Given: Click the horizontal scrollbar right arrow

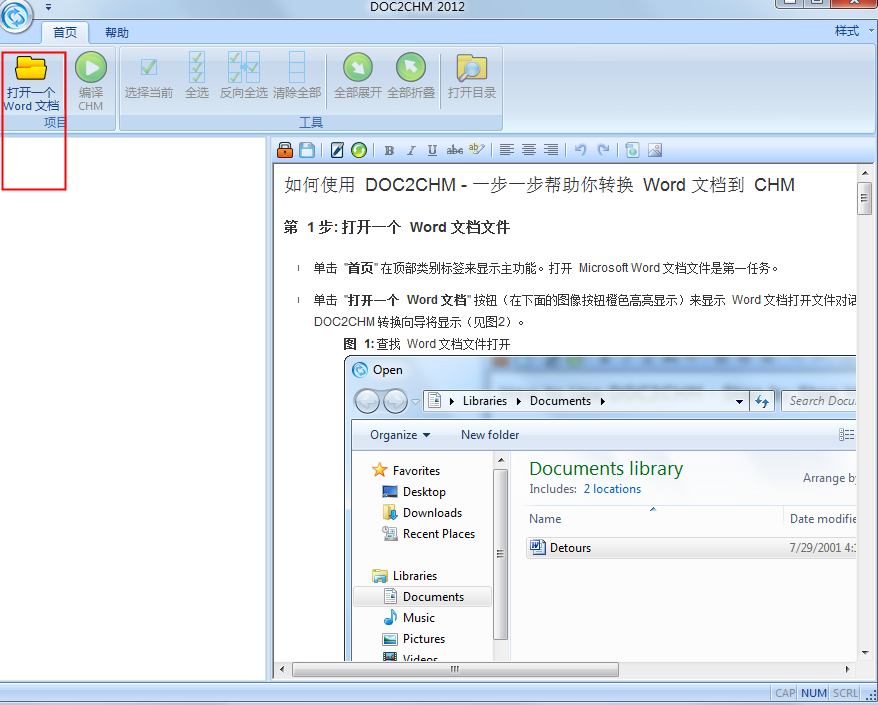Looking at the screenshot, I should (848, 669).
